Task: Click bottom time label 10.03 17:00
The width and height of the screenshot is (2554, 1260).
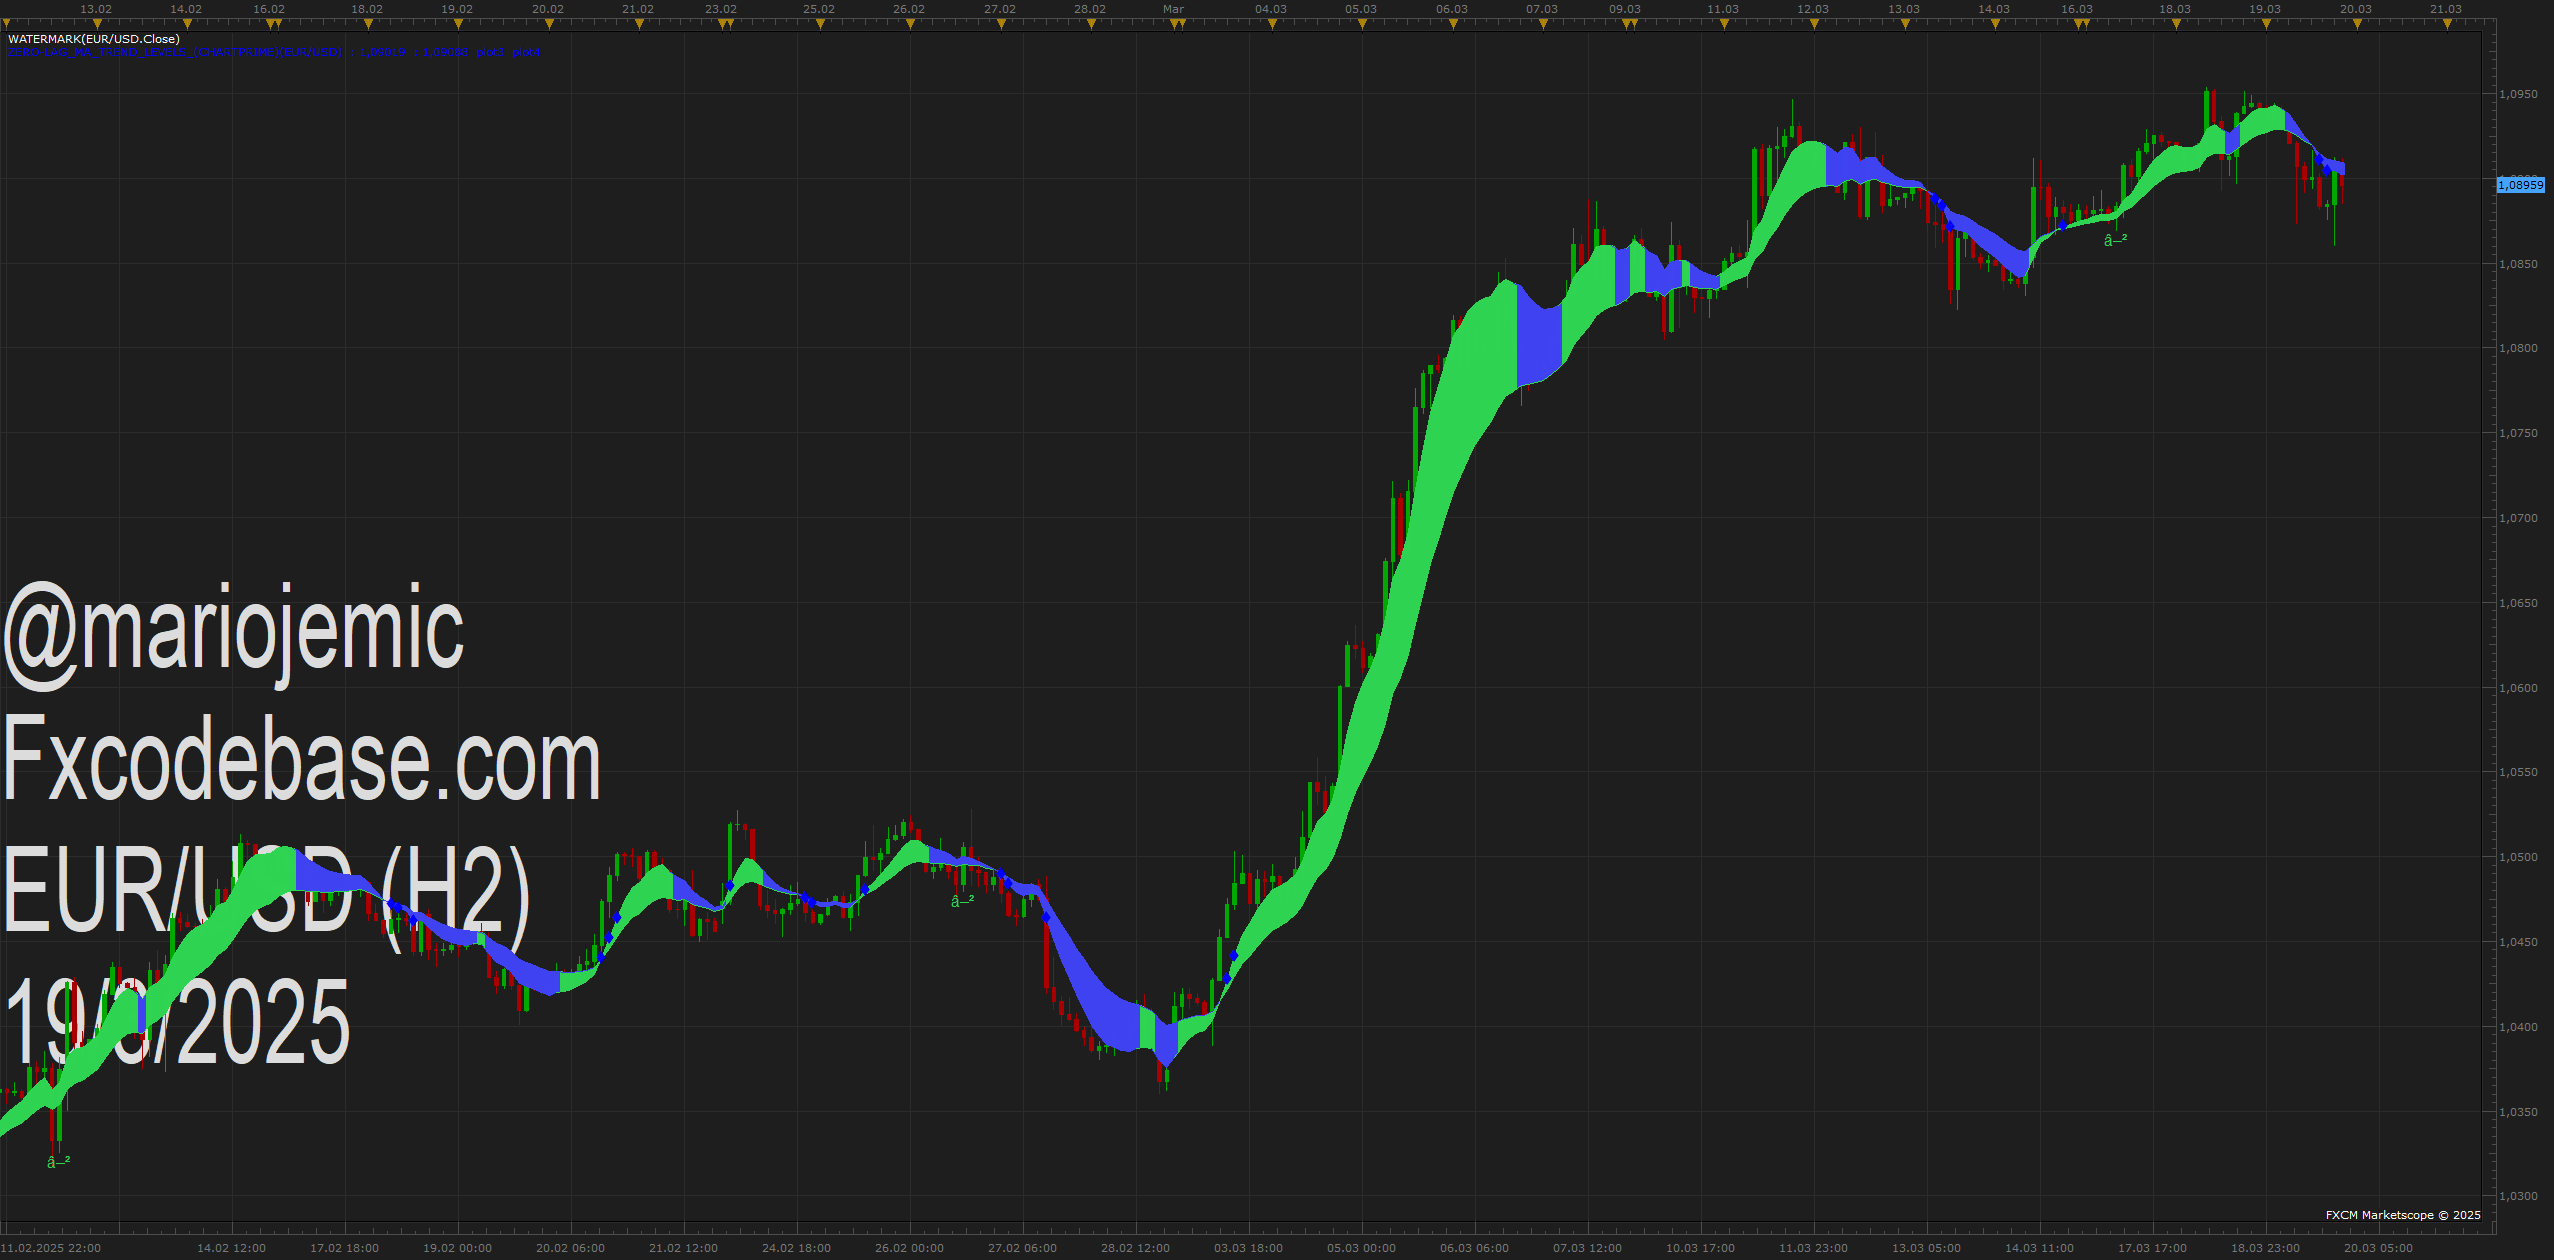Action: pyautogui.click(x=1700, y=1248)
